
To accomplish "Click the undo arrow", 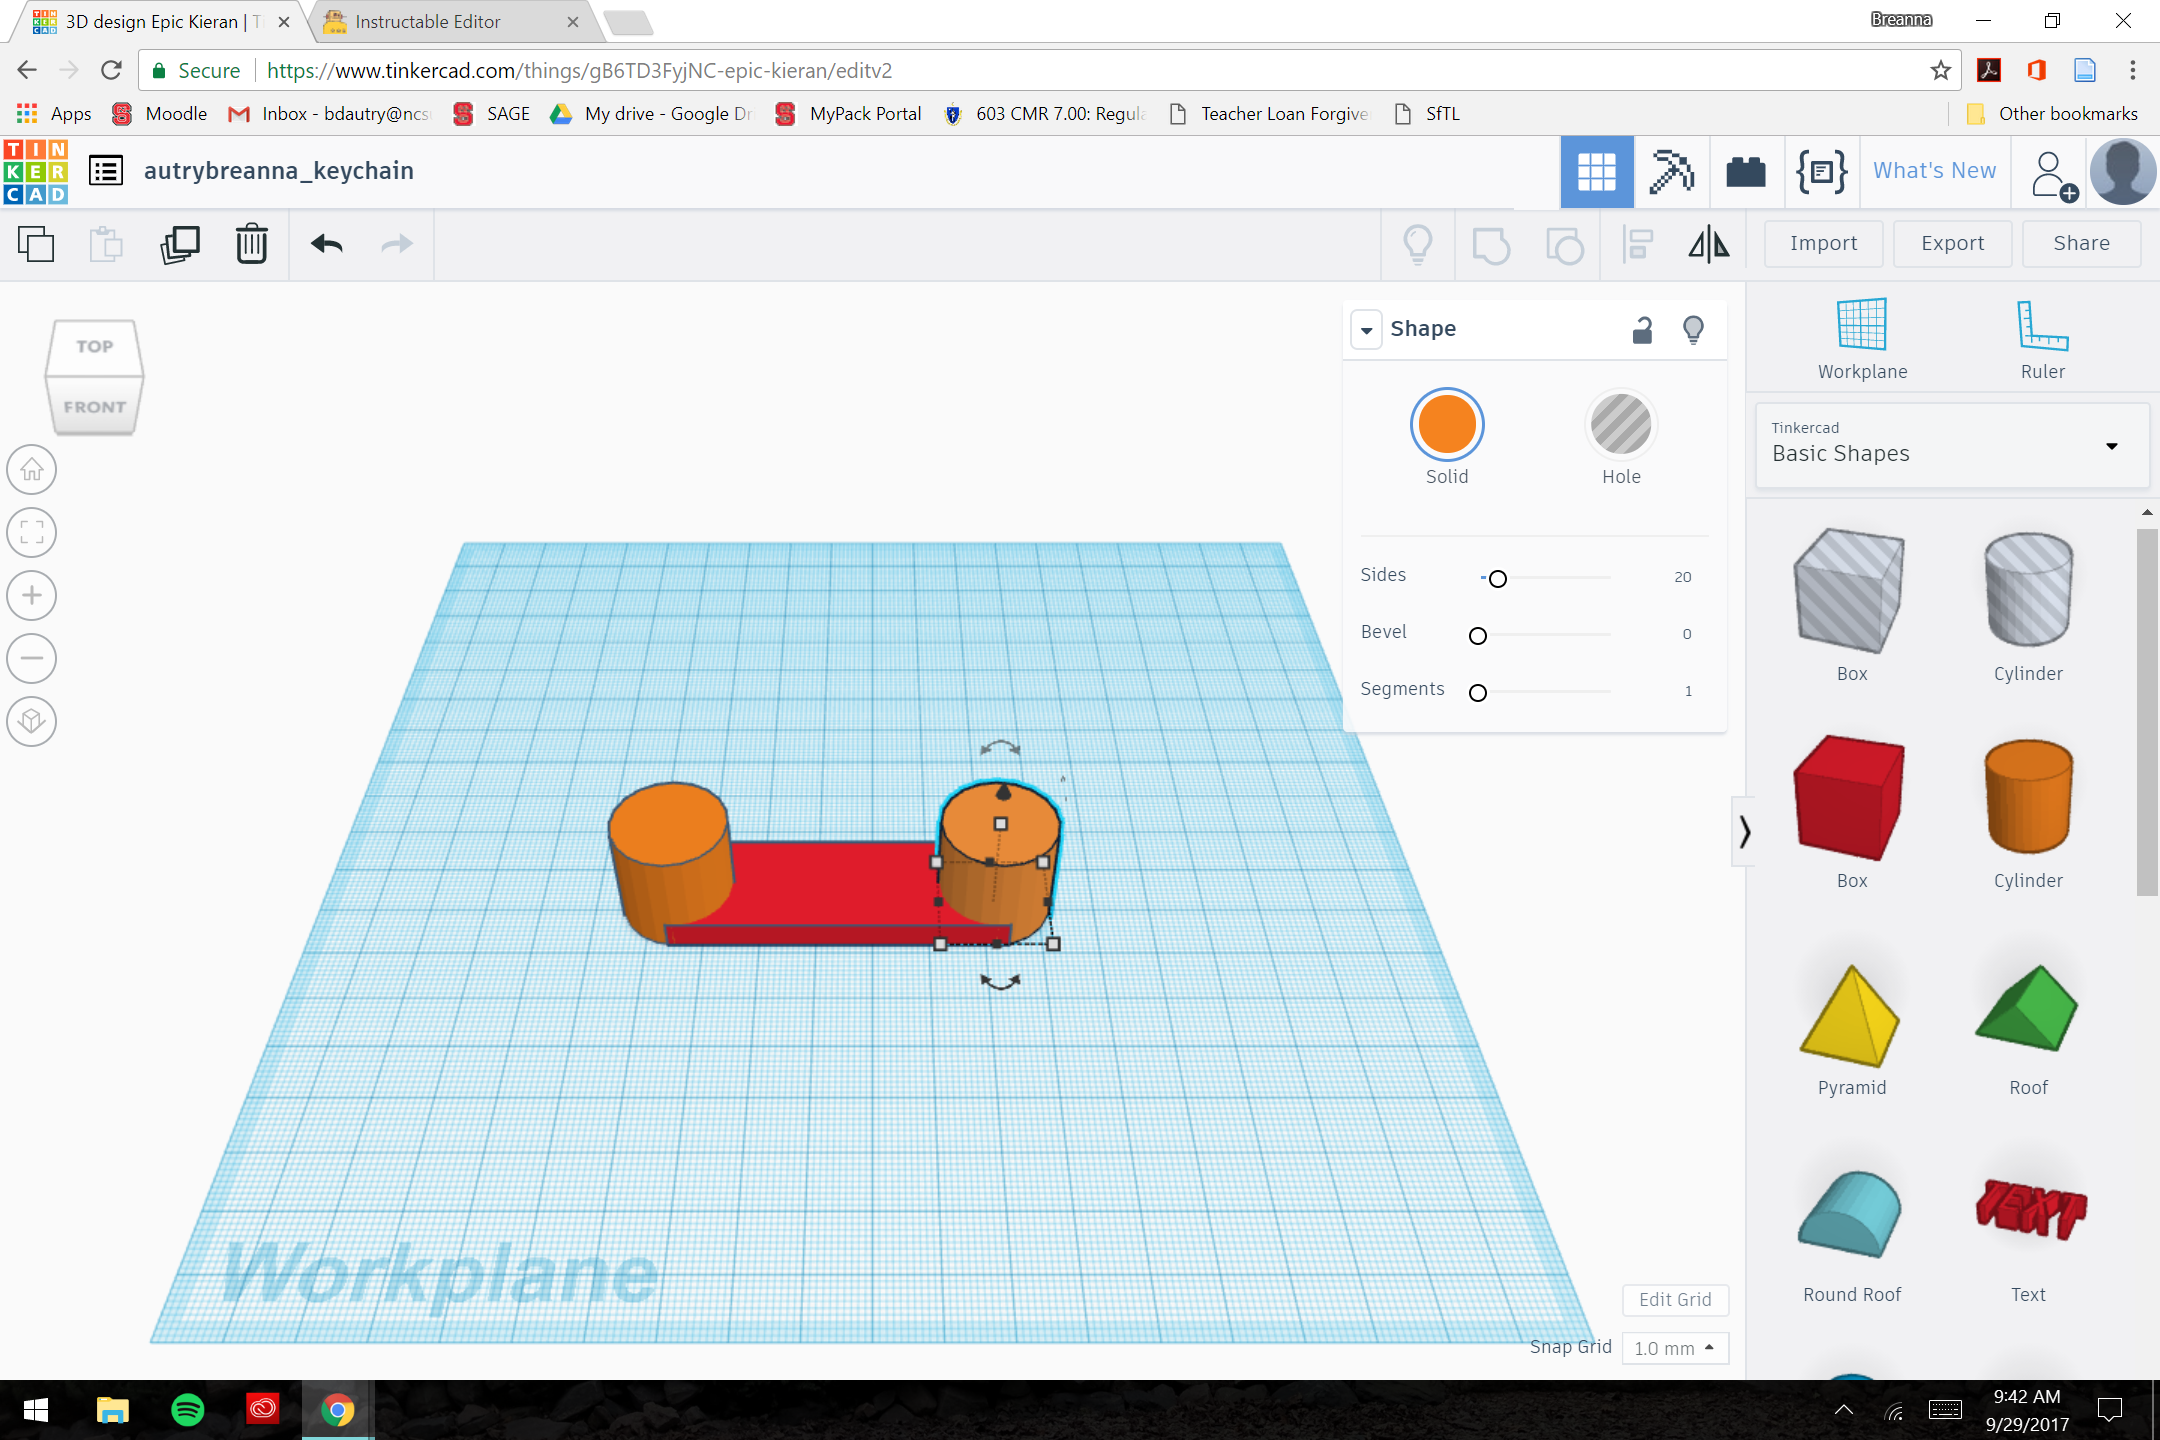I will [x=325, y=244].
